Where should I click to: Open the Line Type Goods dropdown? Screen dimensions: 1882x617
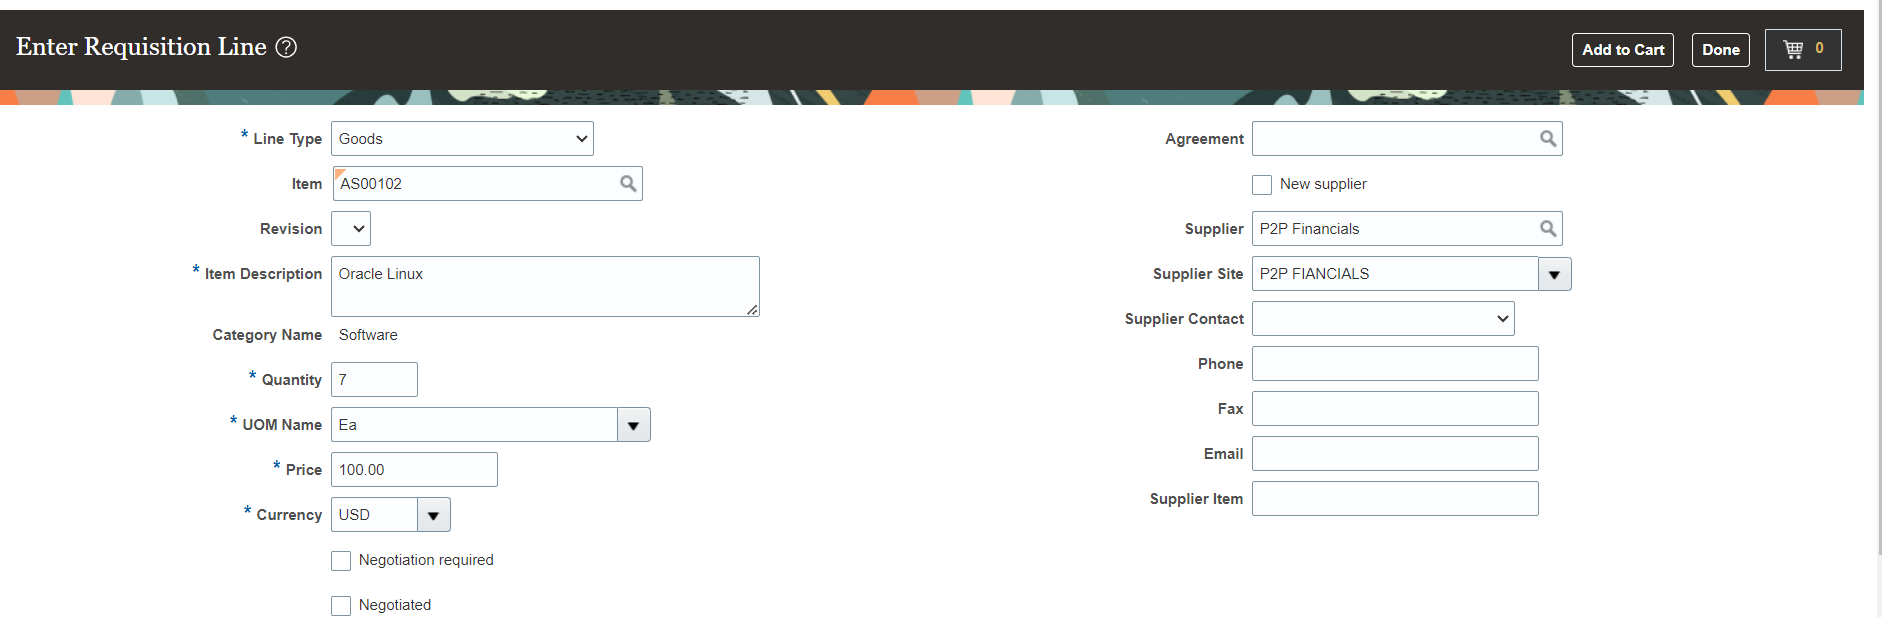tap(462, 139)
